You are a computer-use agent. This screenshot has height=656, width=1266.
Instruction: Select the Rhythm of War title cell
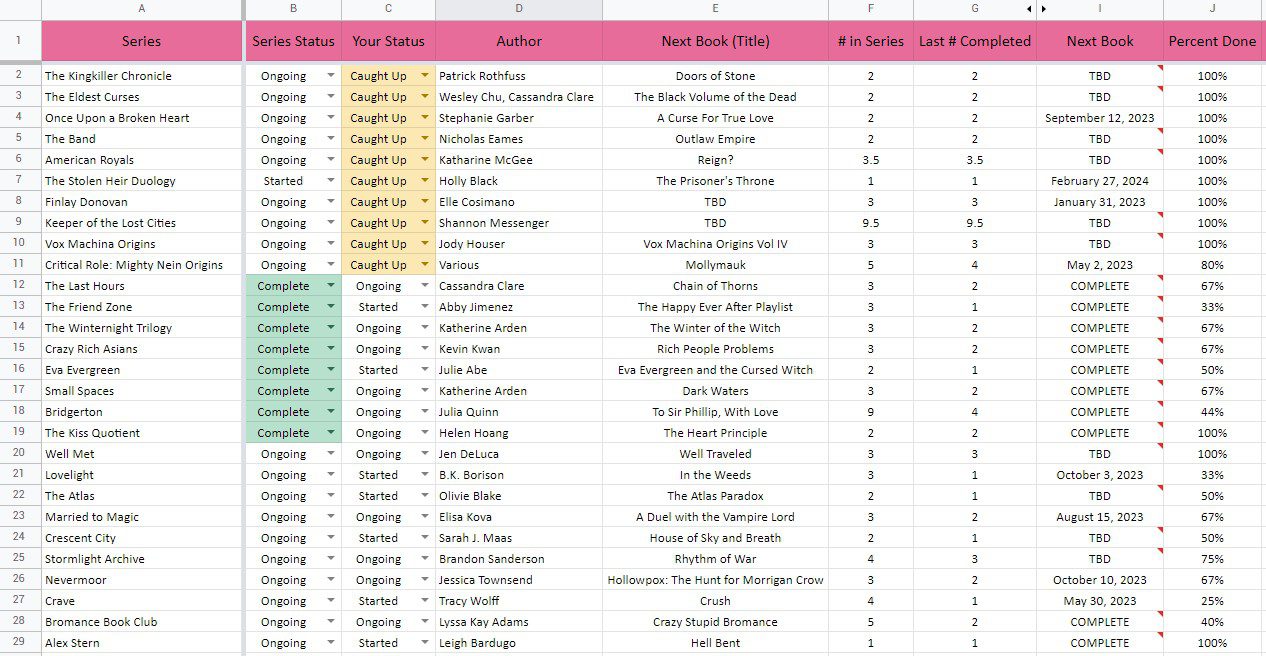point(715,559)
